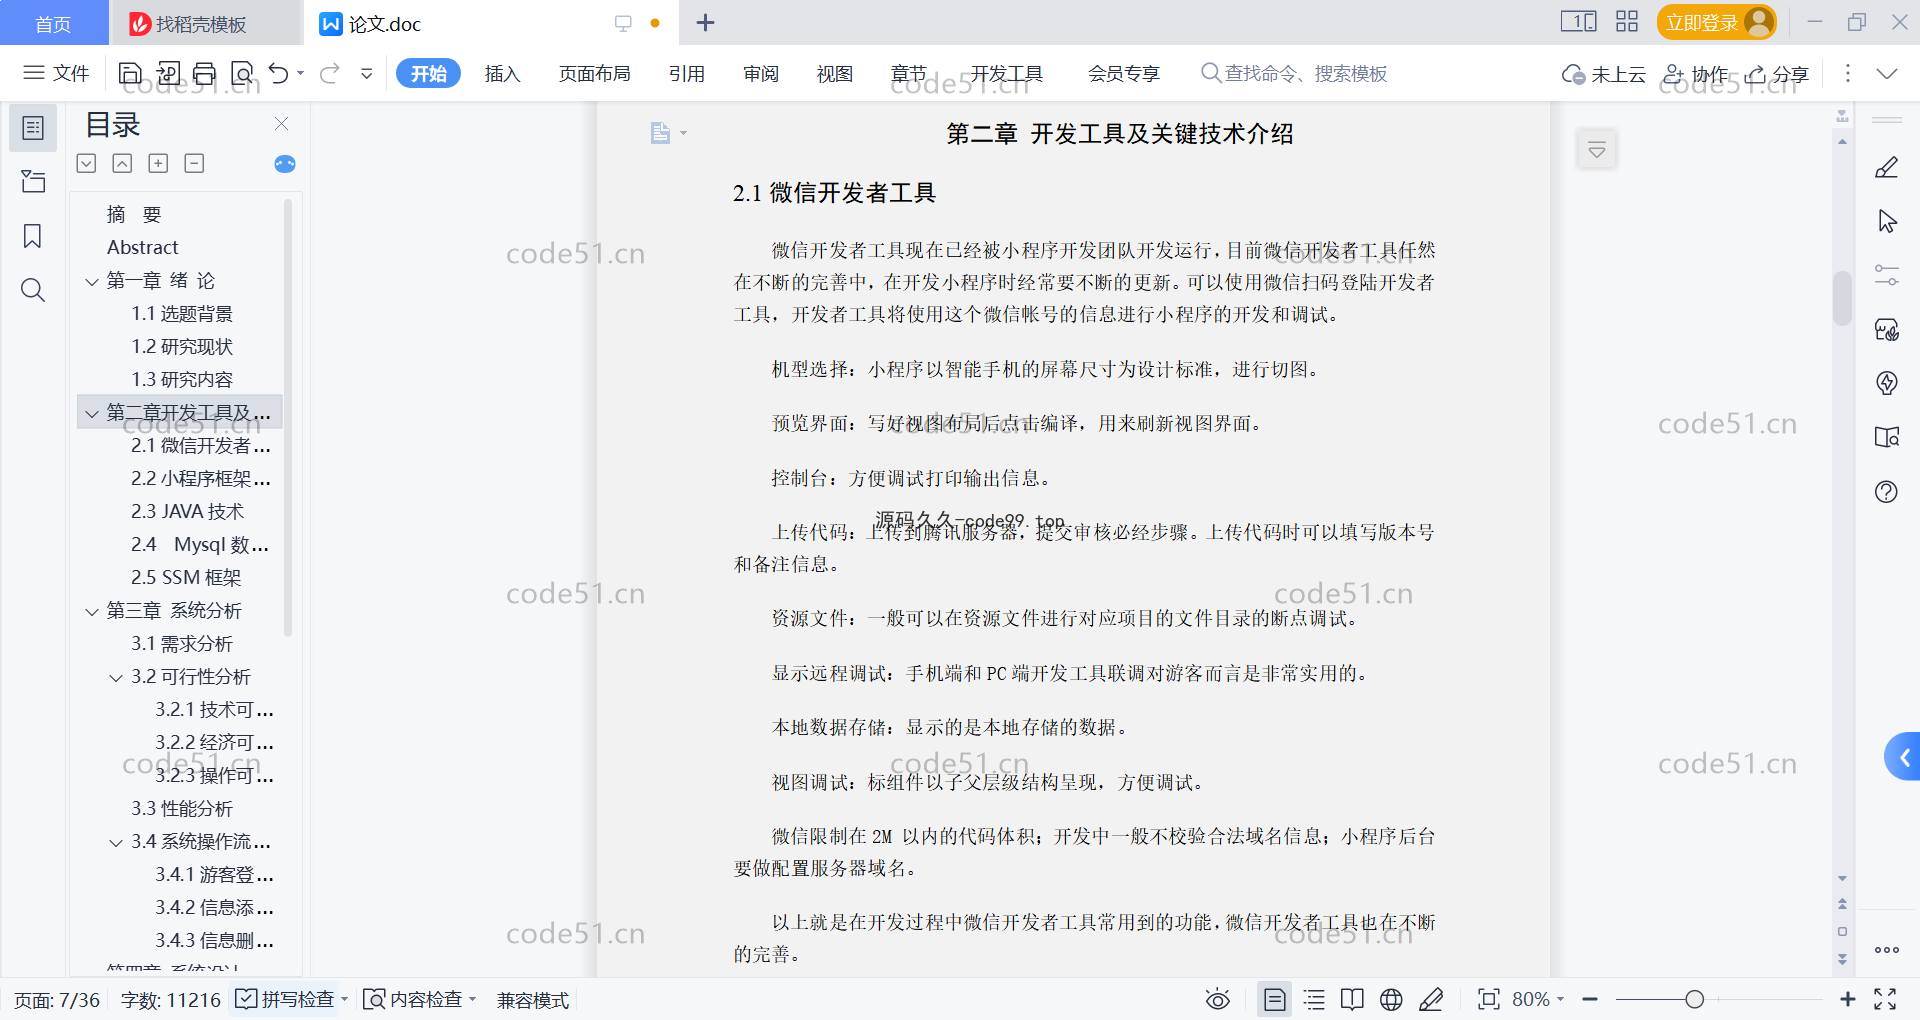
Task: Click the 协作 collaboration button
Action: pyautogui.click(x=1695, y=74)
